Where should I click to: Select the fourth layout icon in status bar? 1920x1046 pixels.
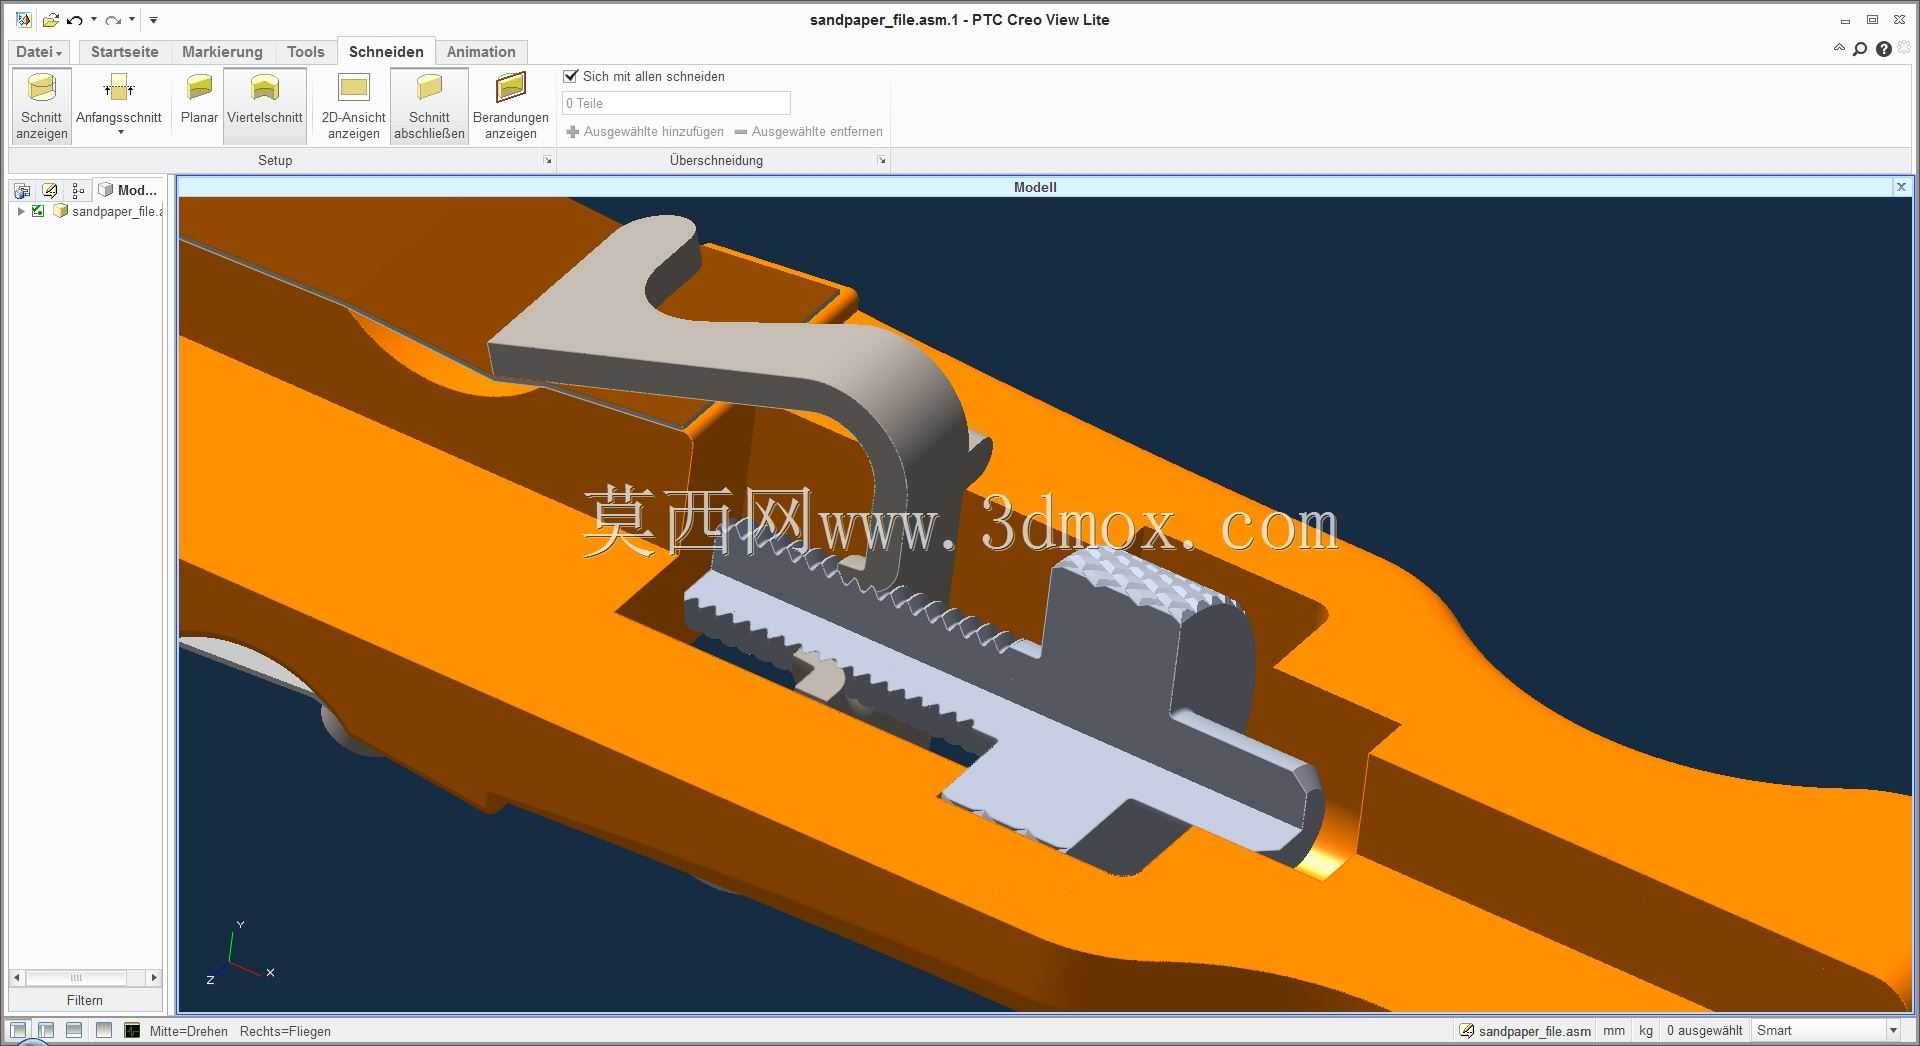pyautogui.click(x=104, y=1030)
